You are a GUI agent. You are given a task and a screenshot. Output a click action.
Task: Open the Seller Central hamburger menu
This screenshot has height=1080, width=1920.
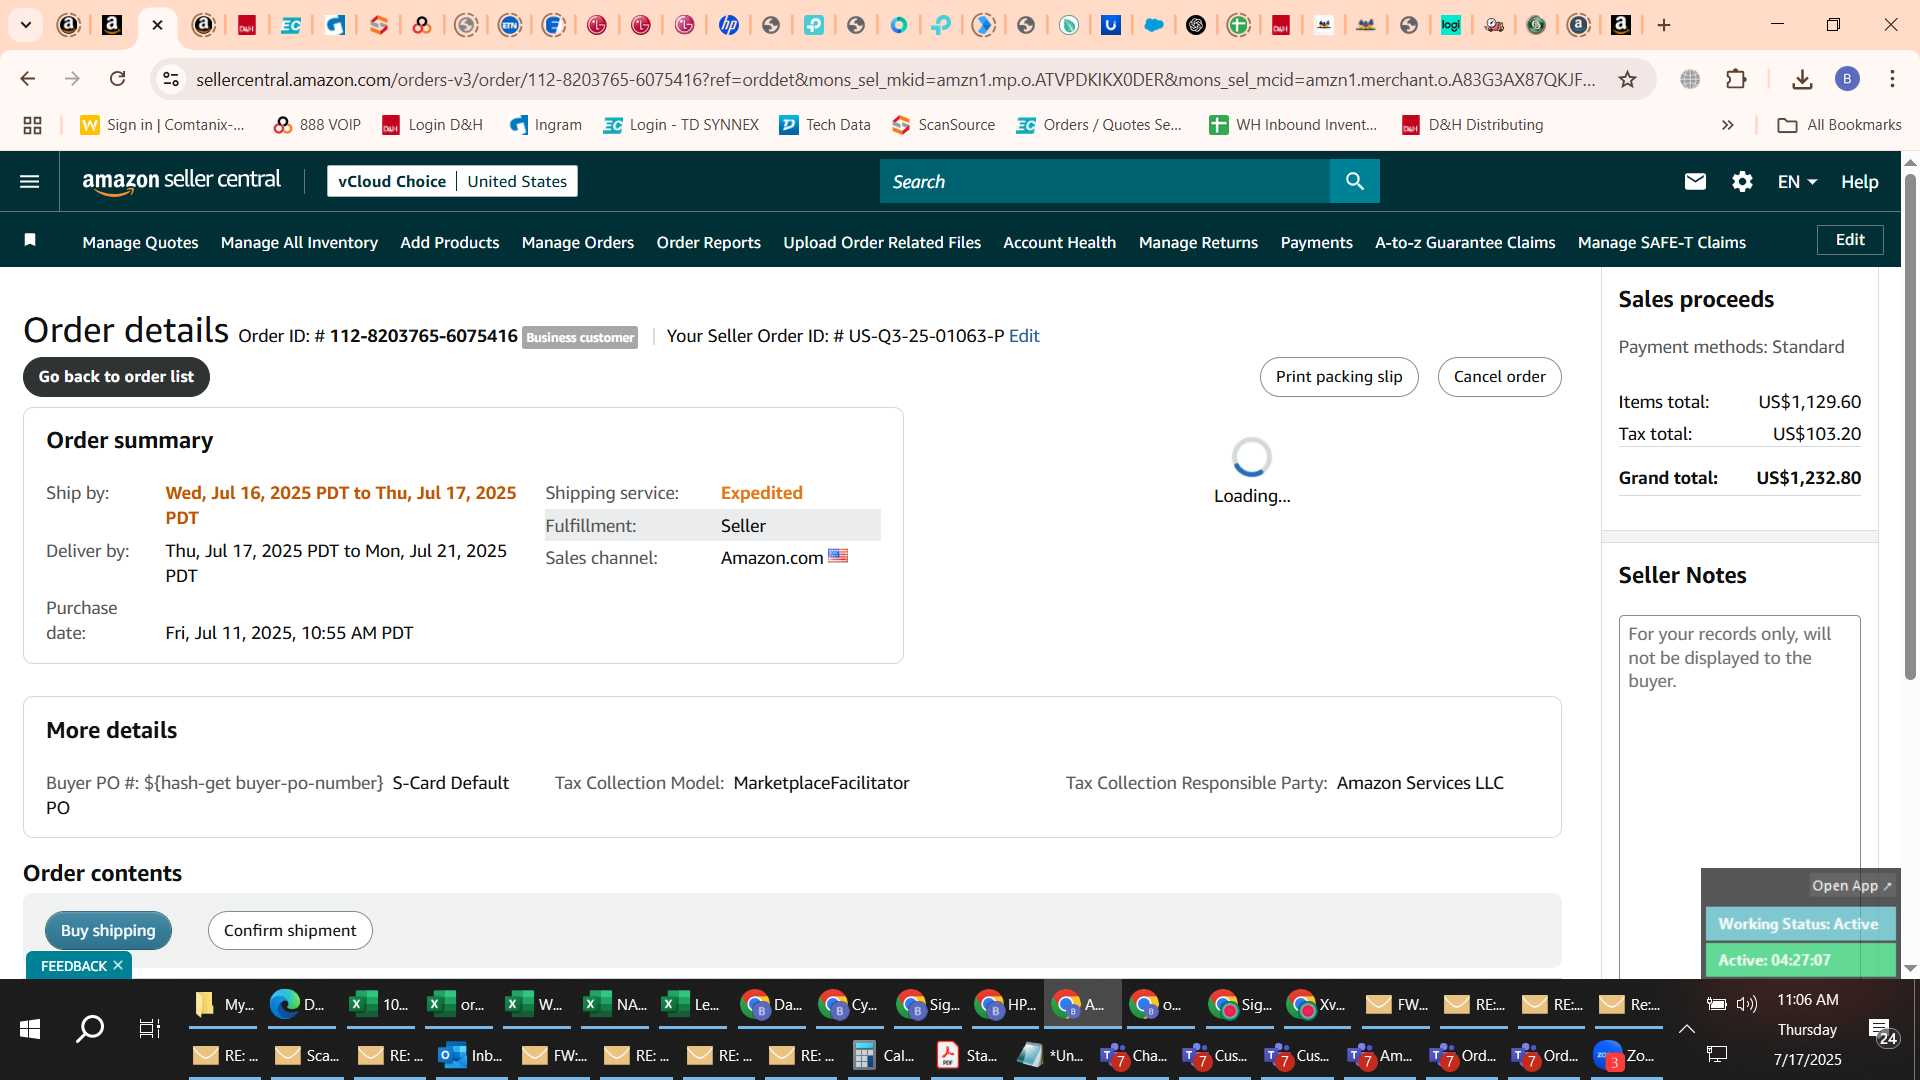(29, 181)
